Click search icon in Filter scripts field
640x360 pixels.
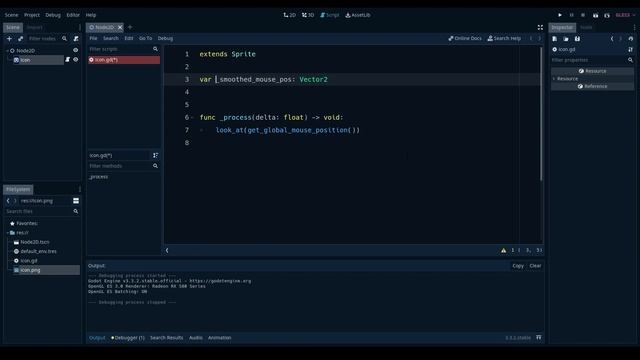(156, 49)
